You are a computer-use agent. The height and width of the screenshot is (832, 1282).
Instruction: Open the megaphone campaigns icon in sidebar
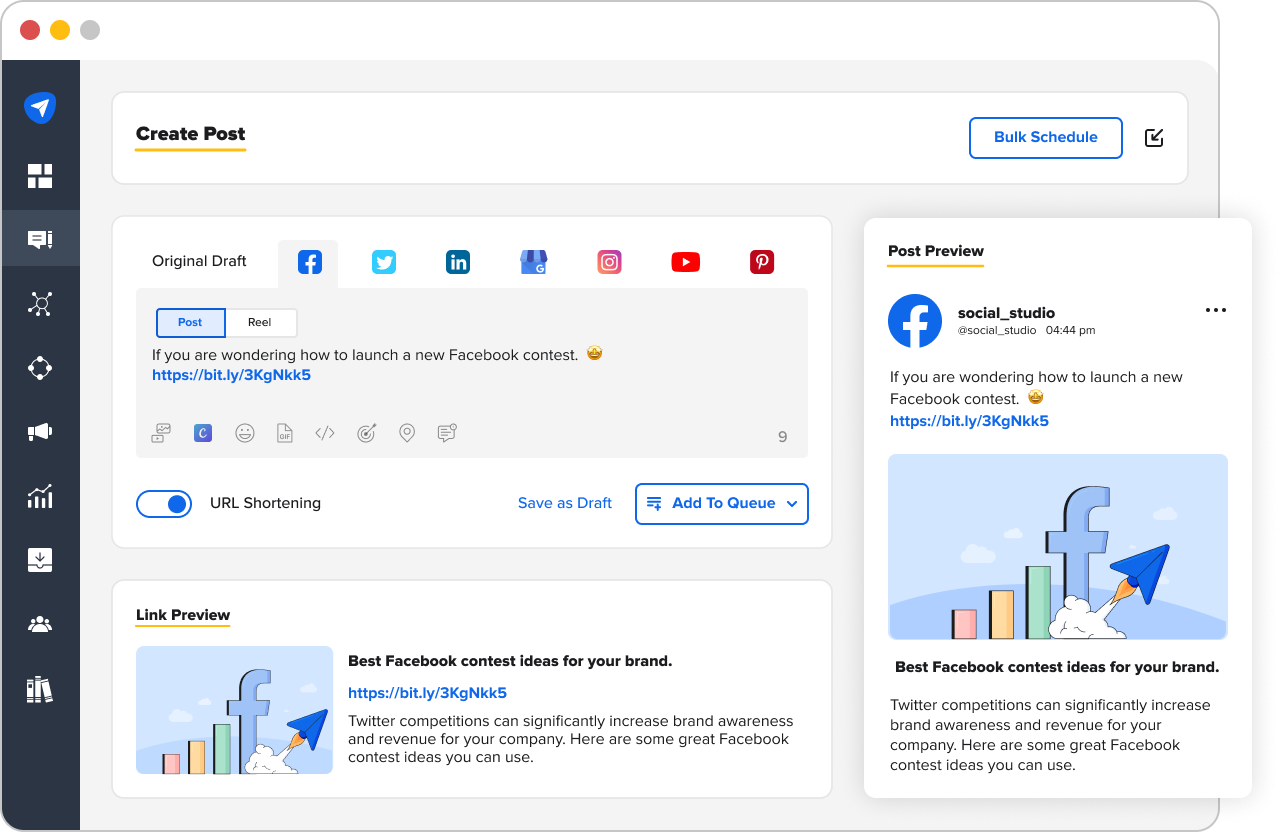(40, 431)
